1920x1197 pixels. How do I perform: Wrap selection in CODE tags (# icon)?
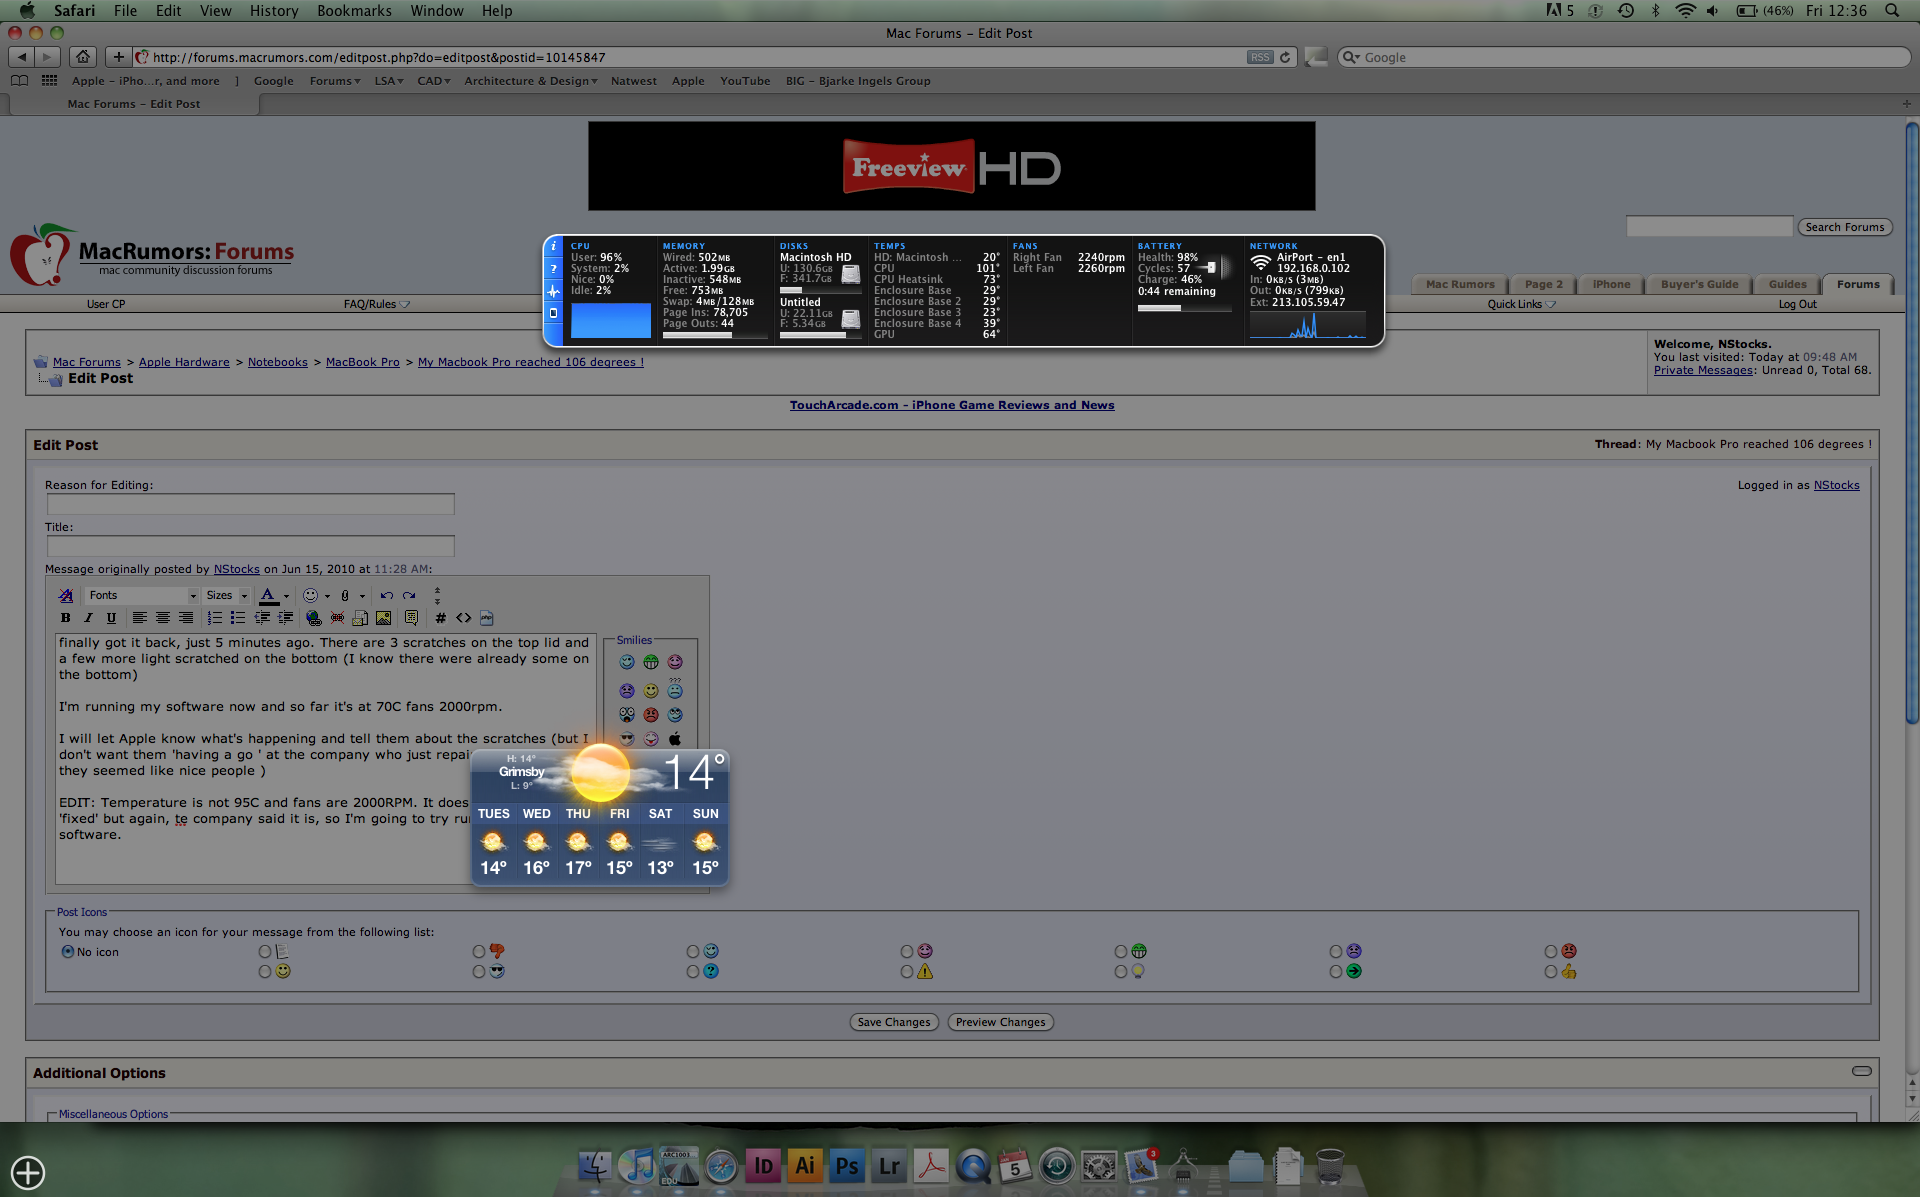pos(440,618)
